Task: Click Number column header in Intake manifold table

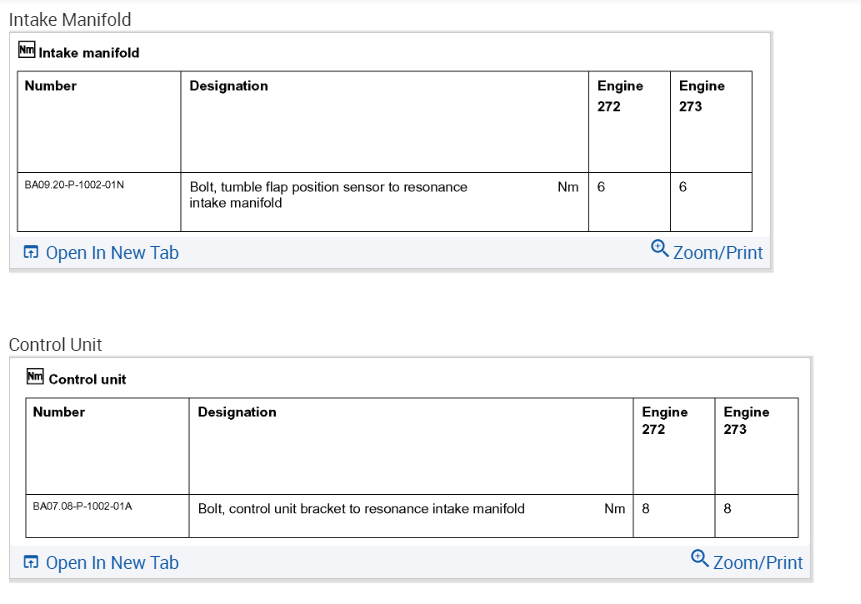Action: click(51, 86)
